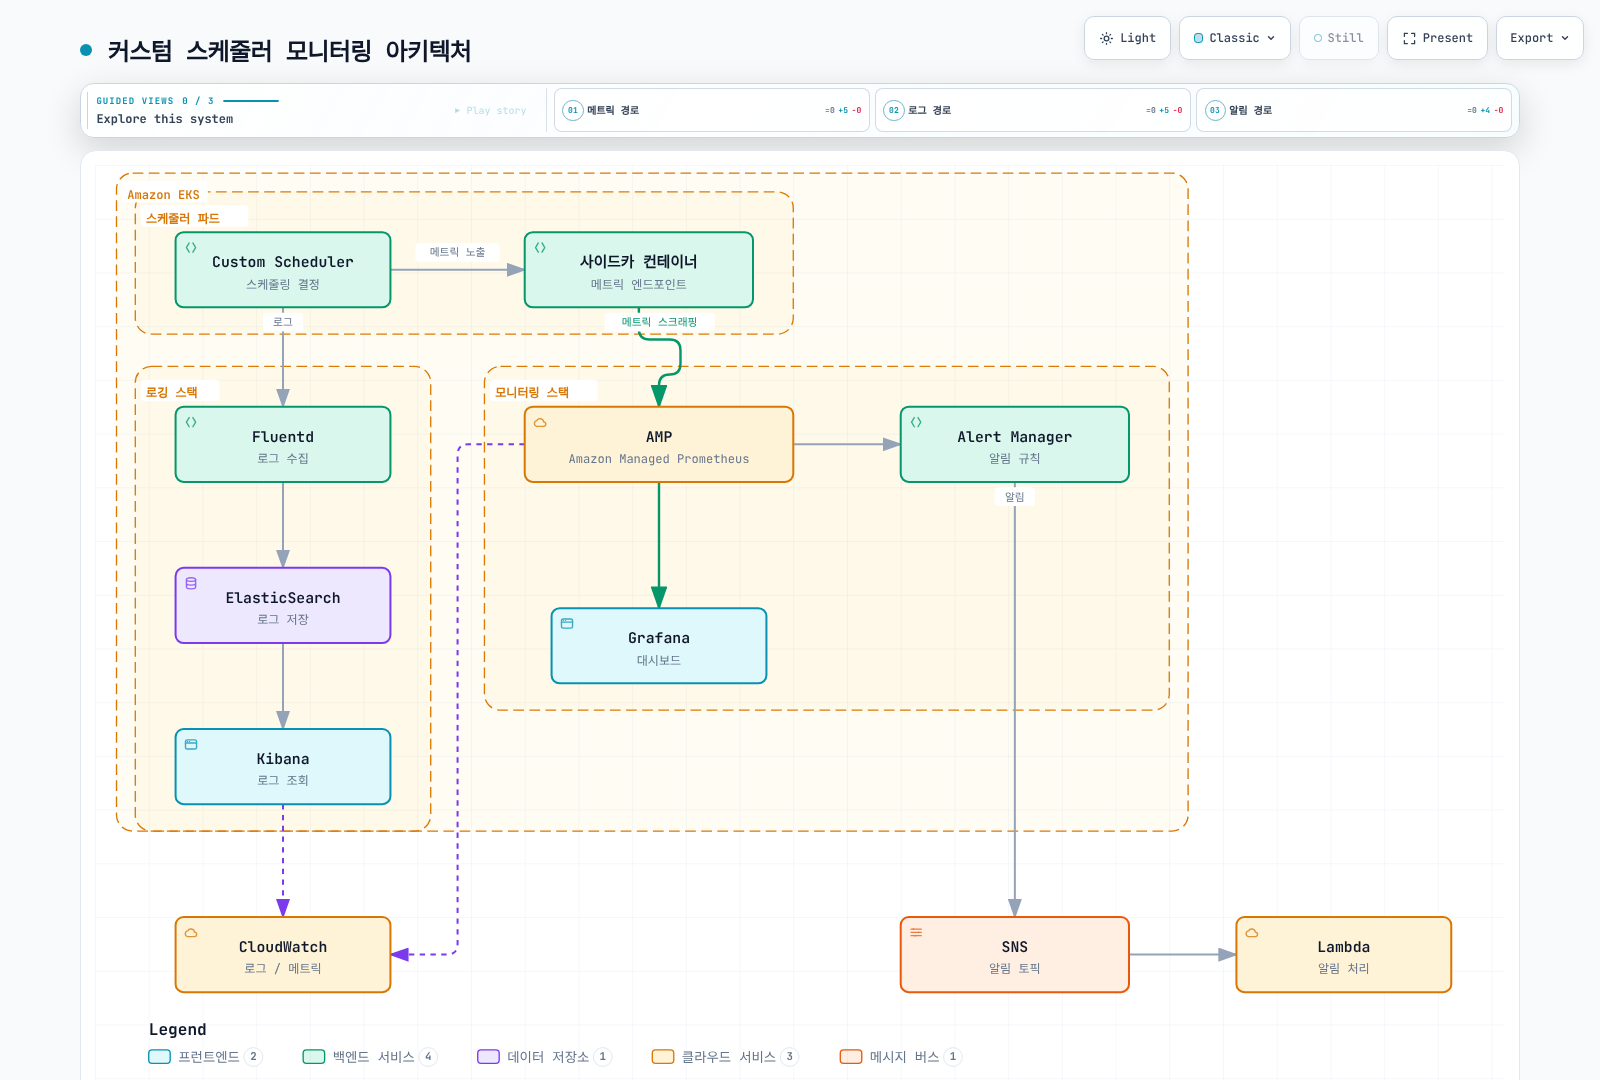Select the CloudWatch node title
The width and height of the screenshot is (1600, 1080).
pos(283,947)
